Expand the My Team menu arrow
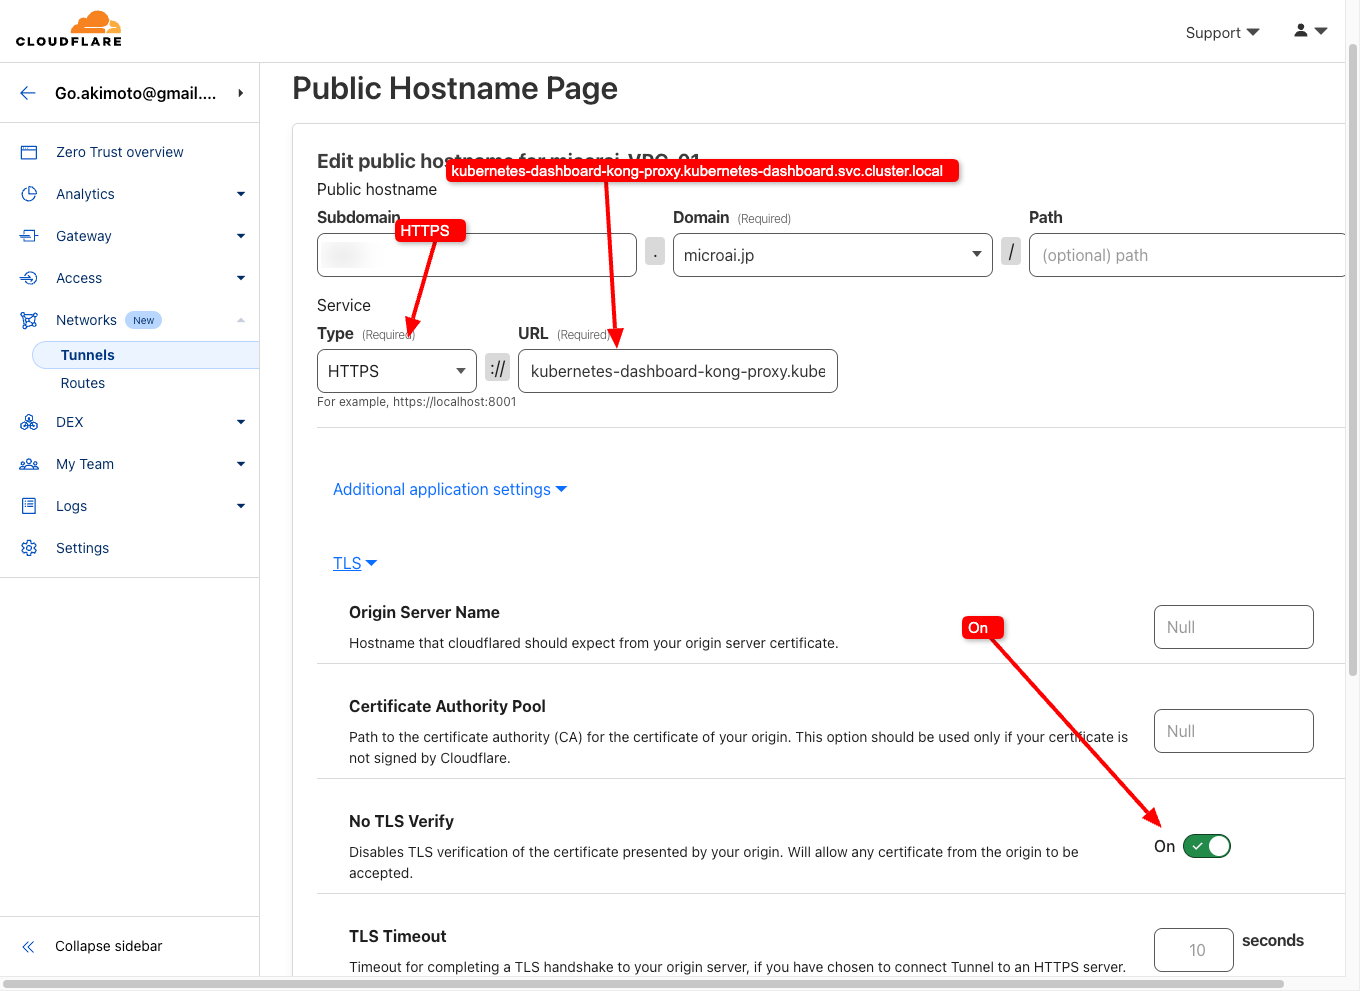1360x991 pixels. pos(241,464)
